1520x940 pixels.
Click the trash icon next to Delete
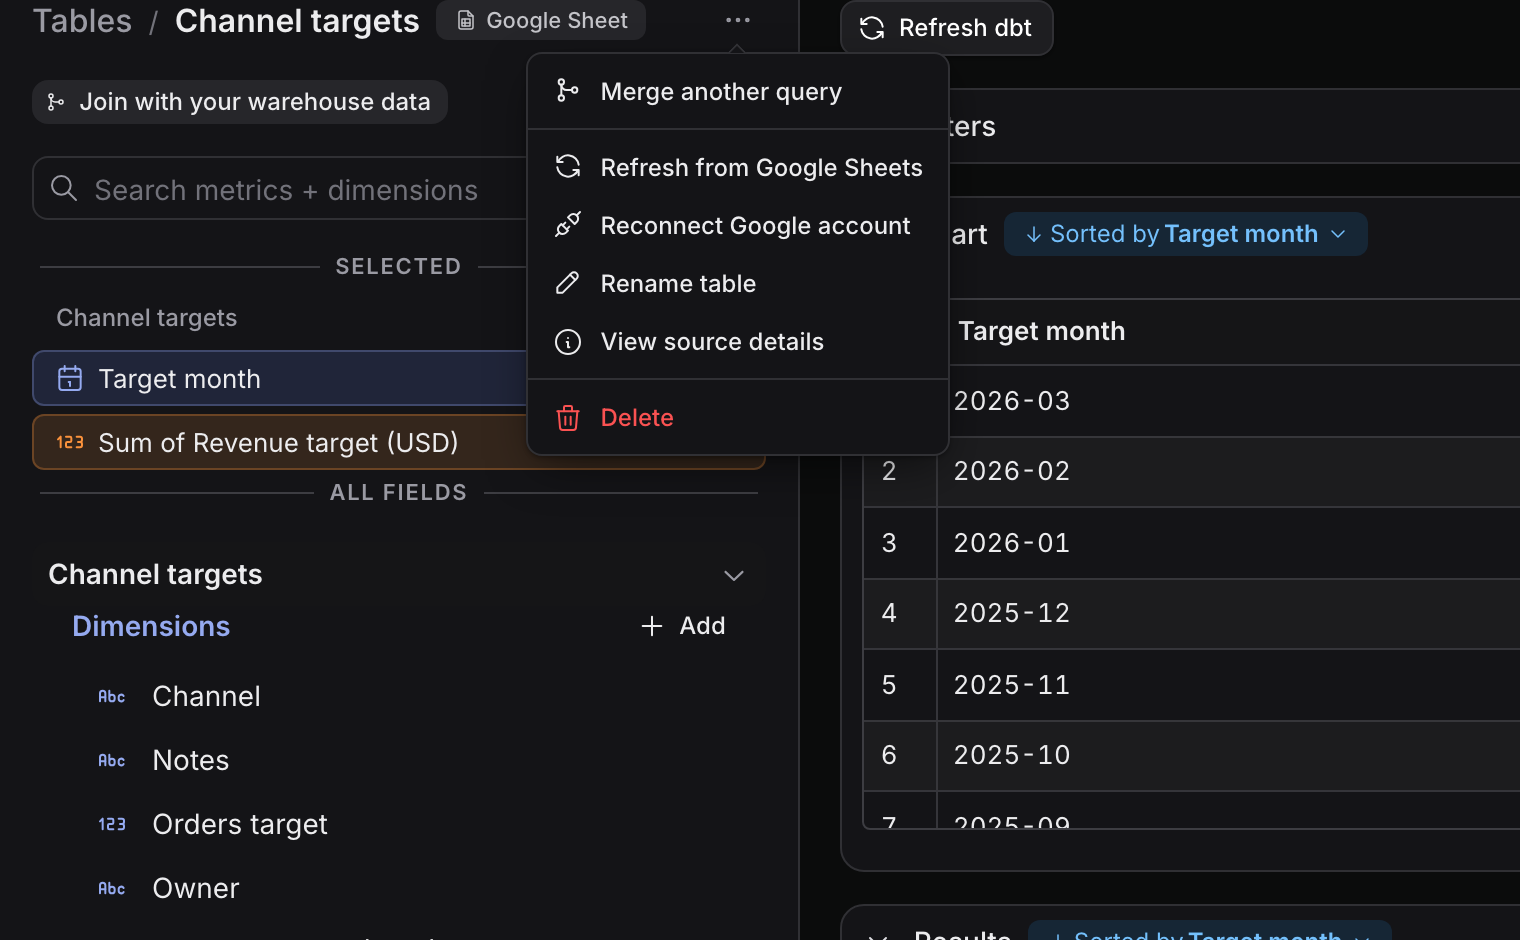tap(568, 418)
